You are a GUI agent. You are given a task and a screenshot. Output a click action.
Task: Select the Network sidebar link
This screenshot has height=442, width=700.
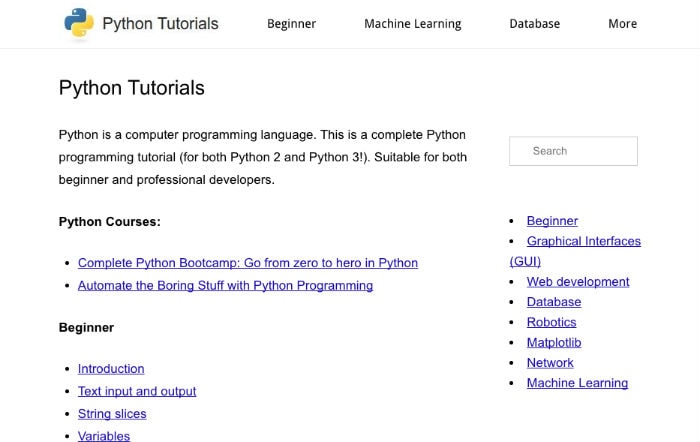550,363
